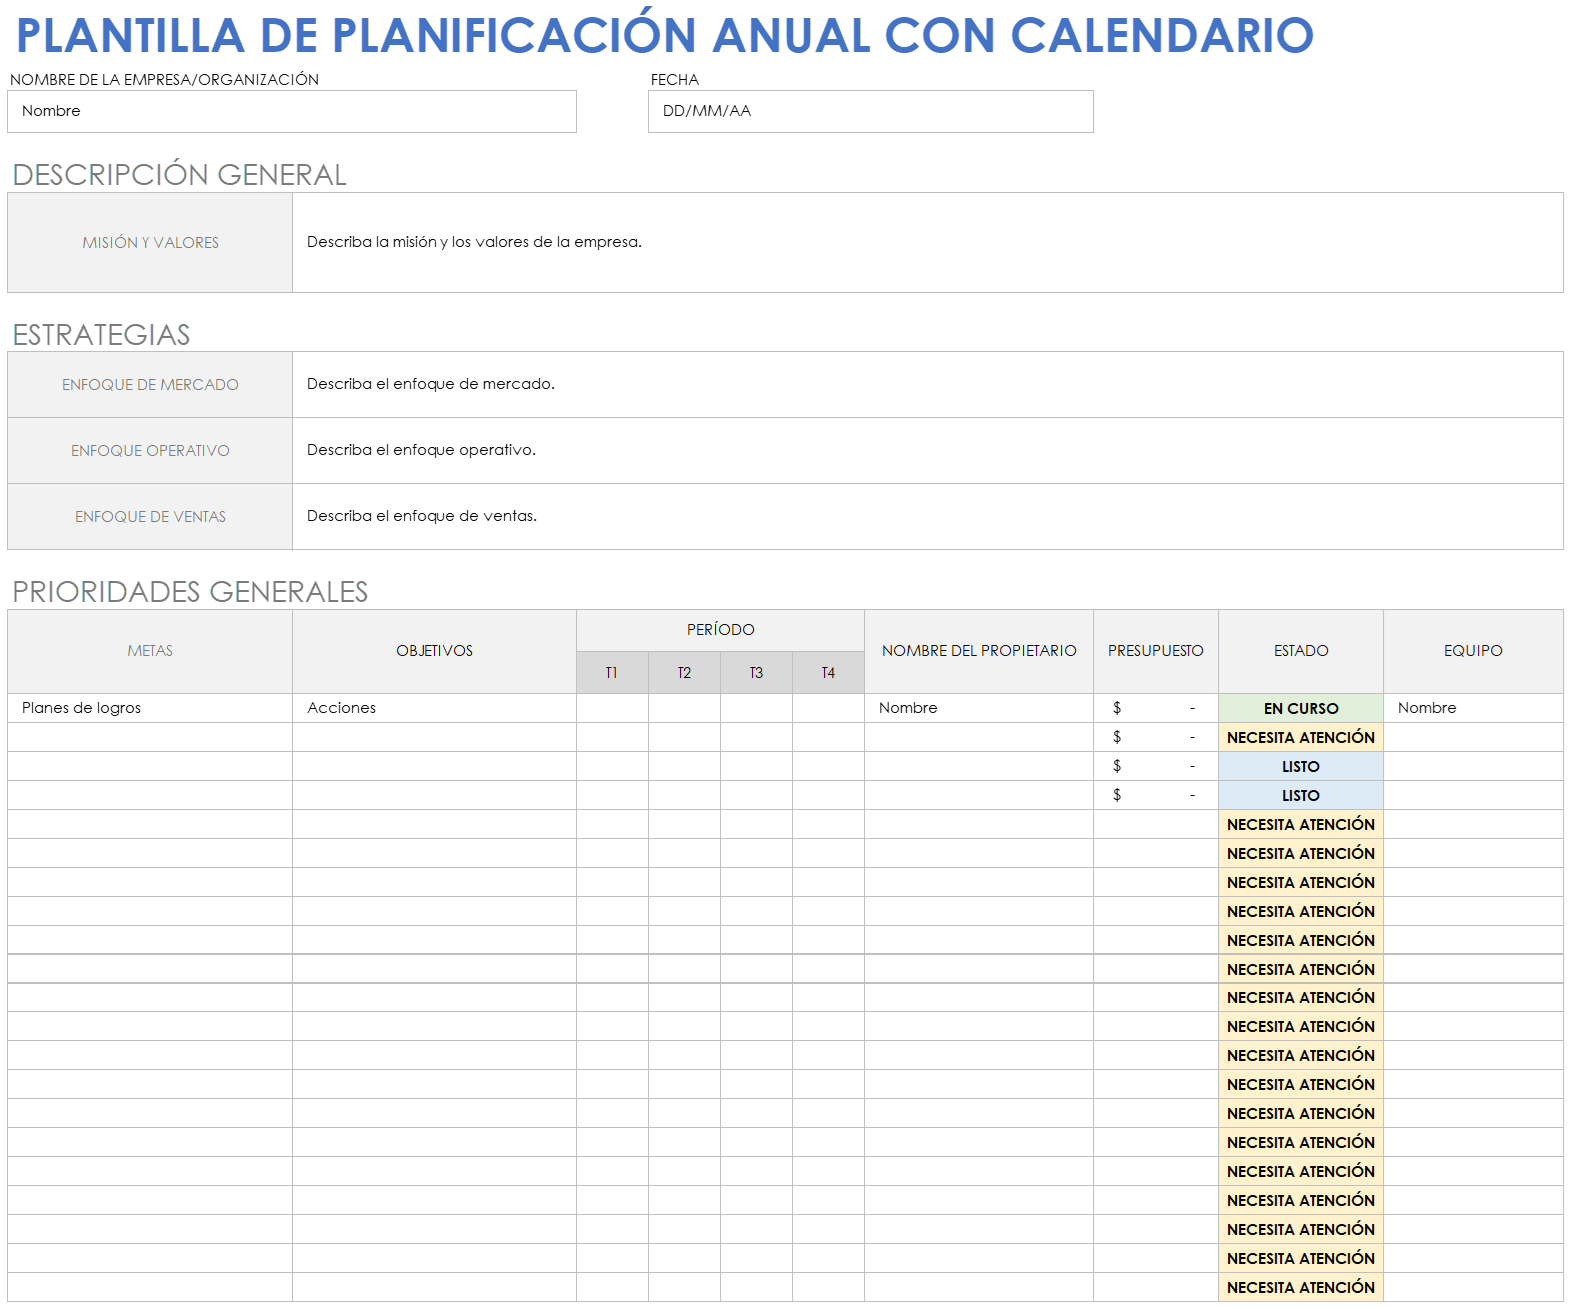1572x1308 pixels.
Task: Click the EQUIPO column header
Action: (x=1473, y=651)
